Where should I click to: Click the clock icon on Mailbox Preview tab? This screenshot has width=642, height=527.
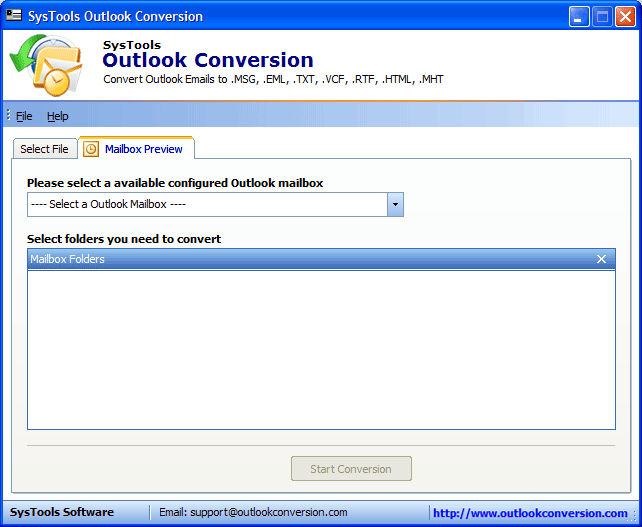tap(91, 149)
